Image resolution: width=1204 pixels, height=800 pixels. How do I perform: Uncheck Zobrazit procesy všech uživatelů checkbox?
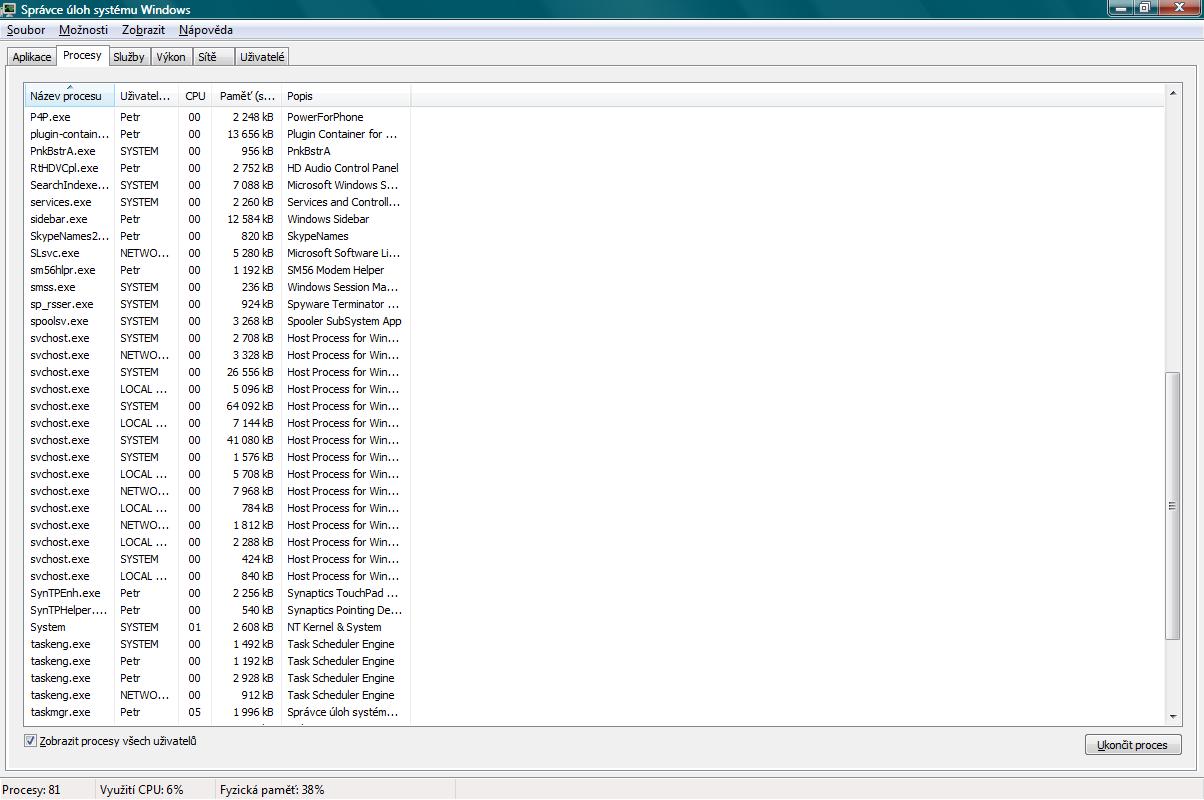pyautogui.click(x=30, y=741)
